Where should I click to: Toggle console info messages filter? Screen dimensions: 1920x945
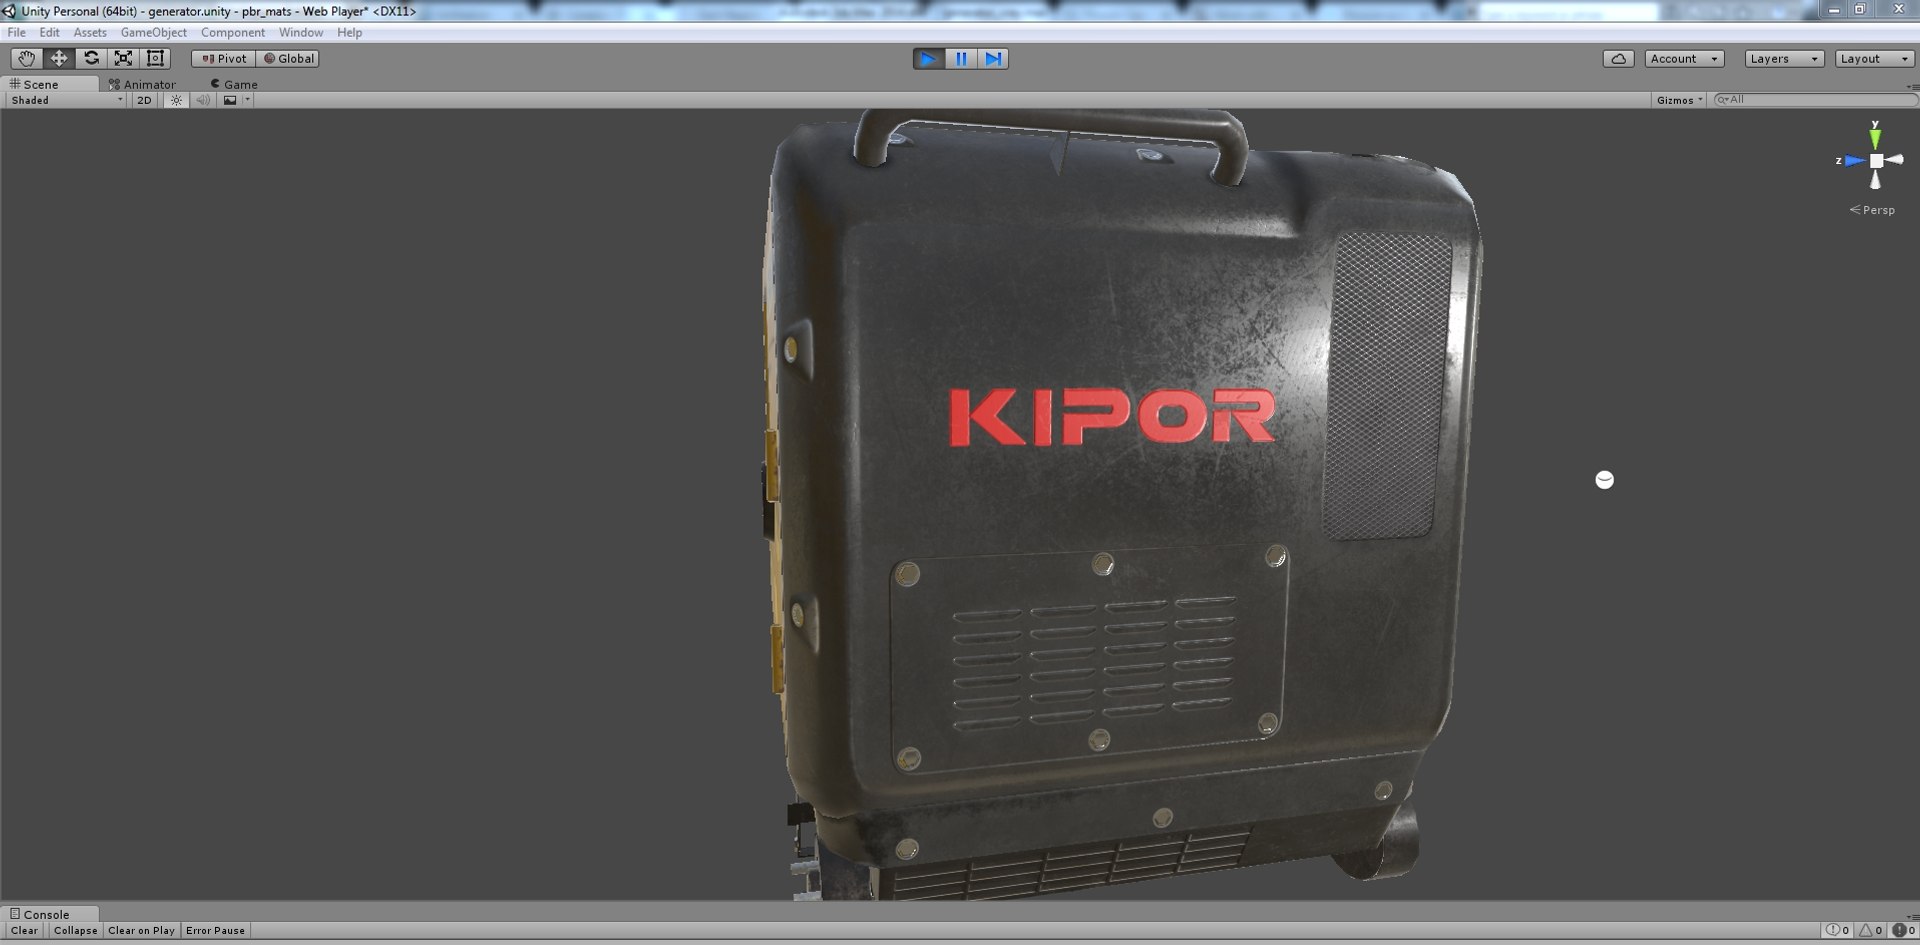point(1838,930)
